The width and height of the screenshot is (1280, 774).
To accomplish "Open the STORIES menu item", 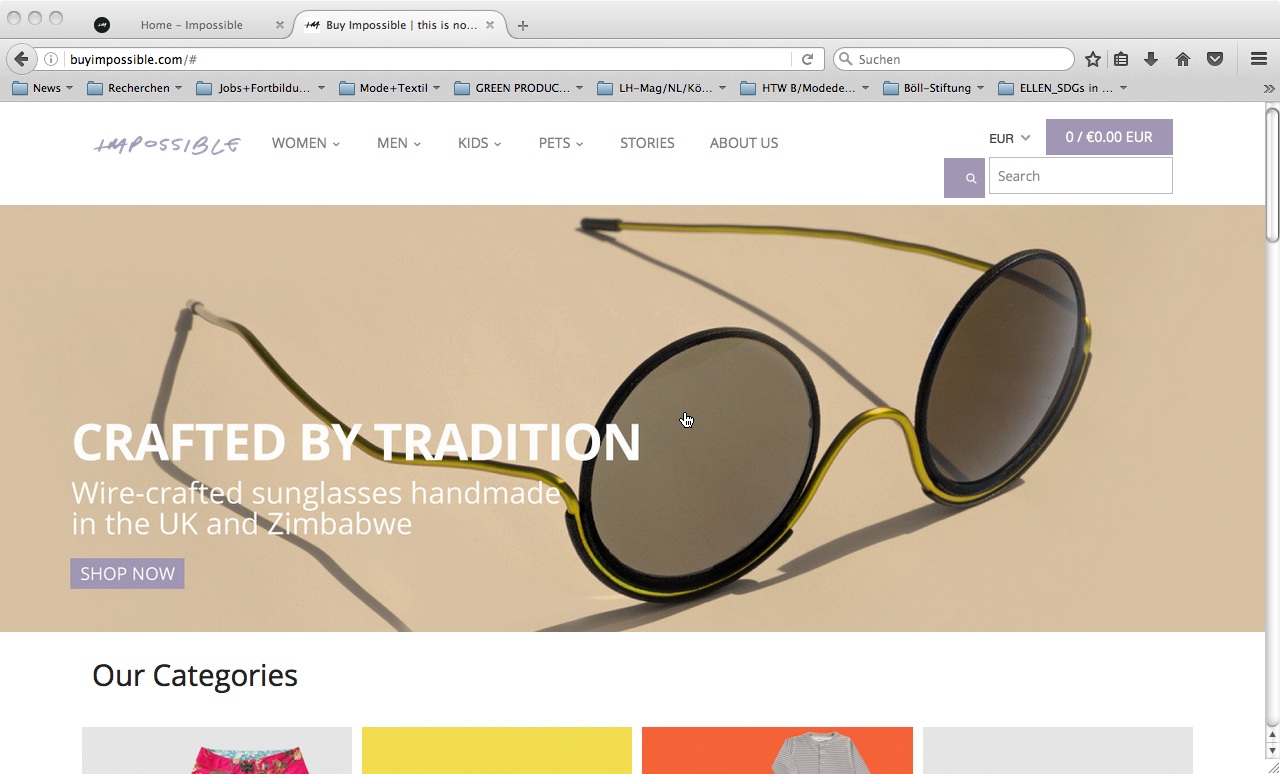I will coord(647,143).
